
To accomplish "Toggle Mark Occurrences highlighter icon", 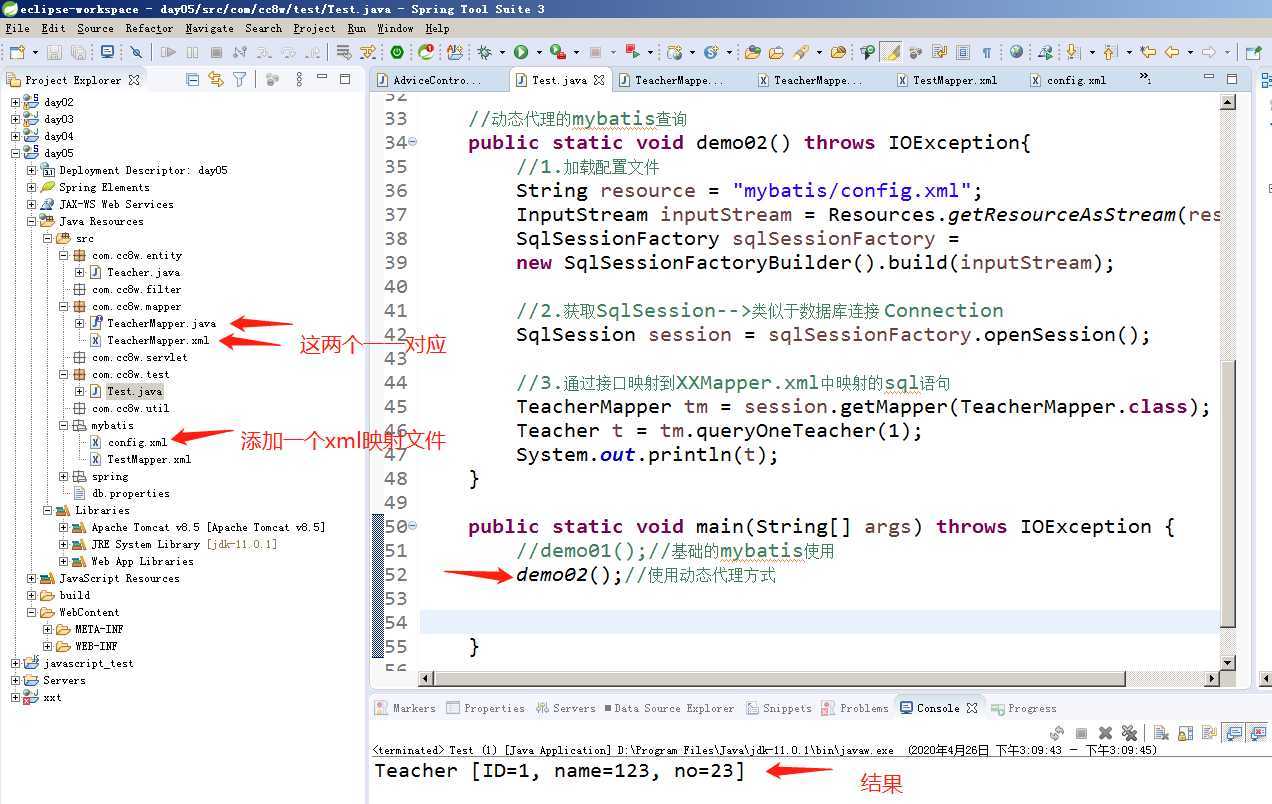I will [890, 52].
